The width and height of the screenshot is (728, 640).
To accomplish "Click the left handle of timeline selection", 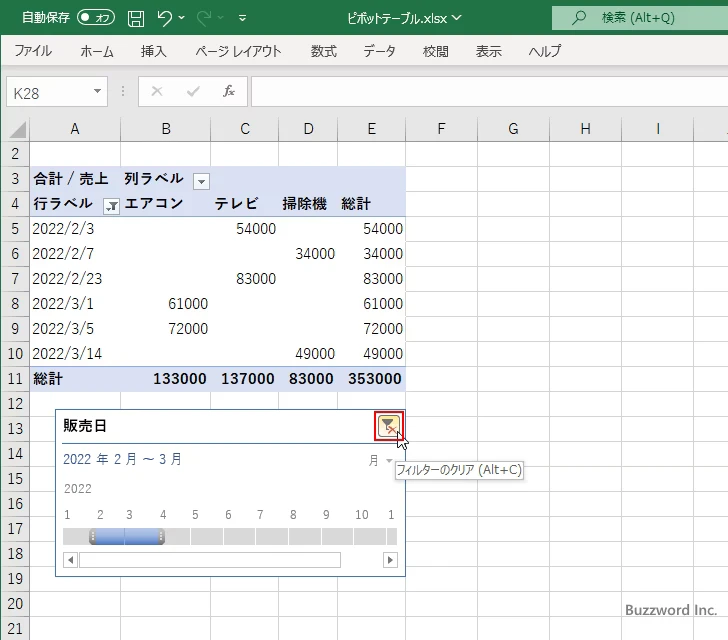I will [x=93, y=536].
